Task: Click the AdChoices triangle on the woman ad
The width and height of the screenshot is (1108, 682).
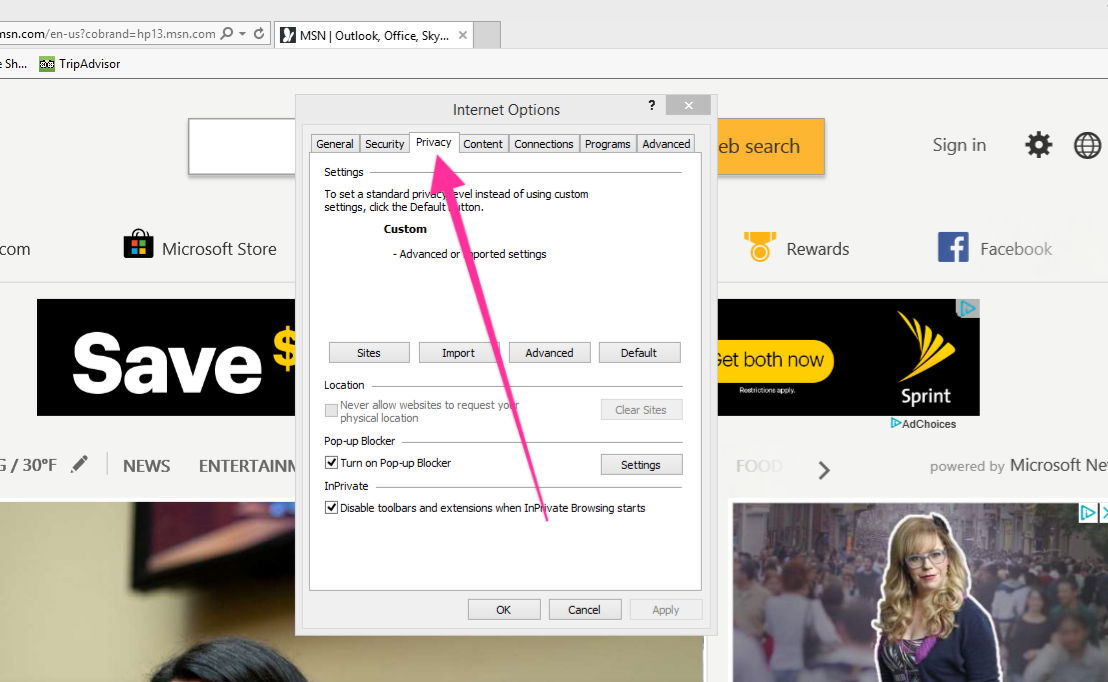Action: pos(1087,512)
